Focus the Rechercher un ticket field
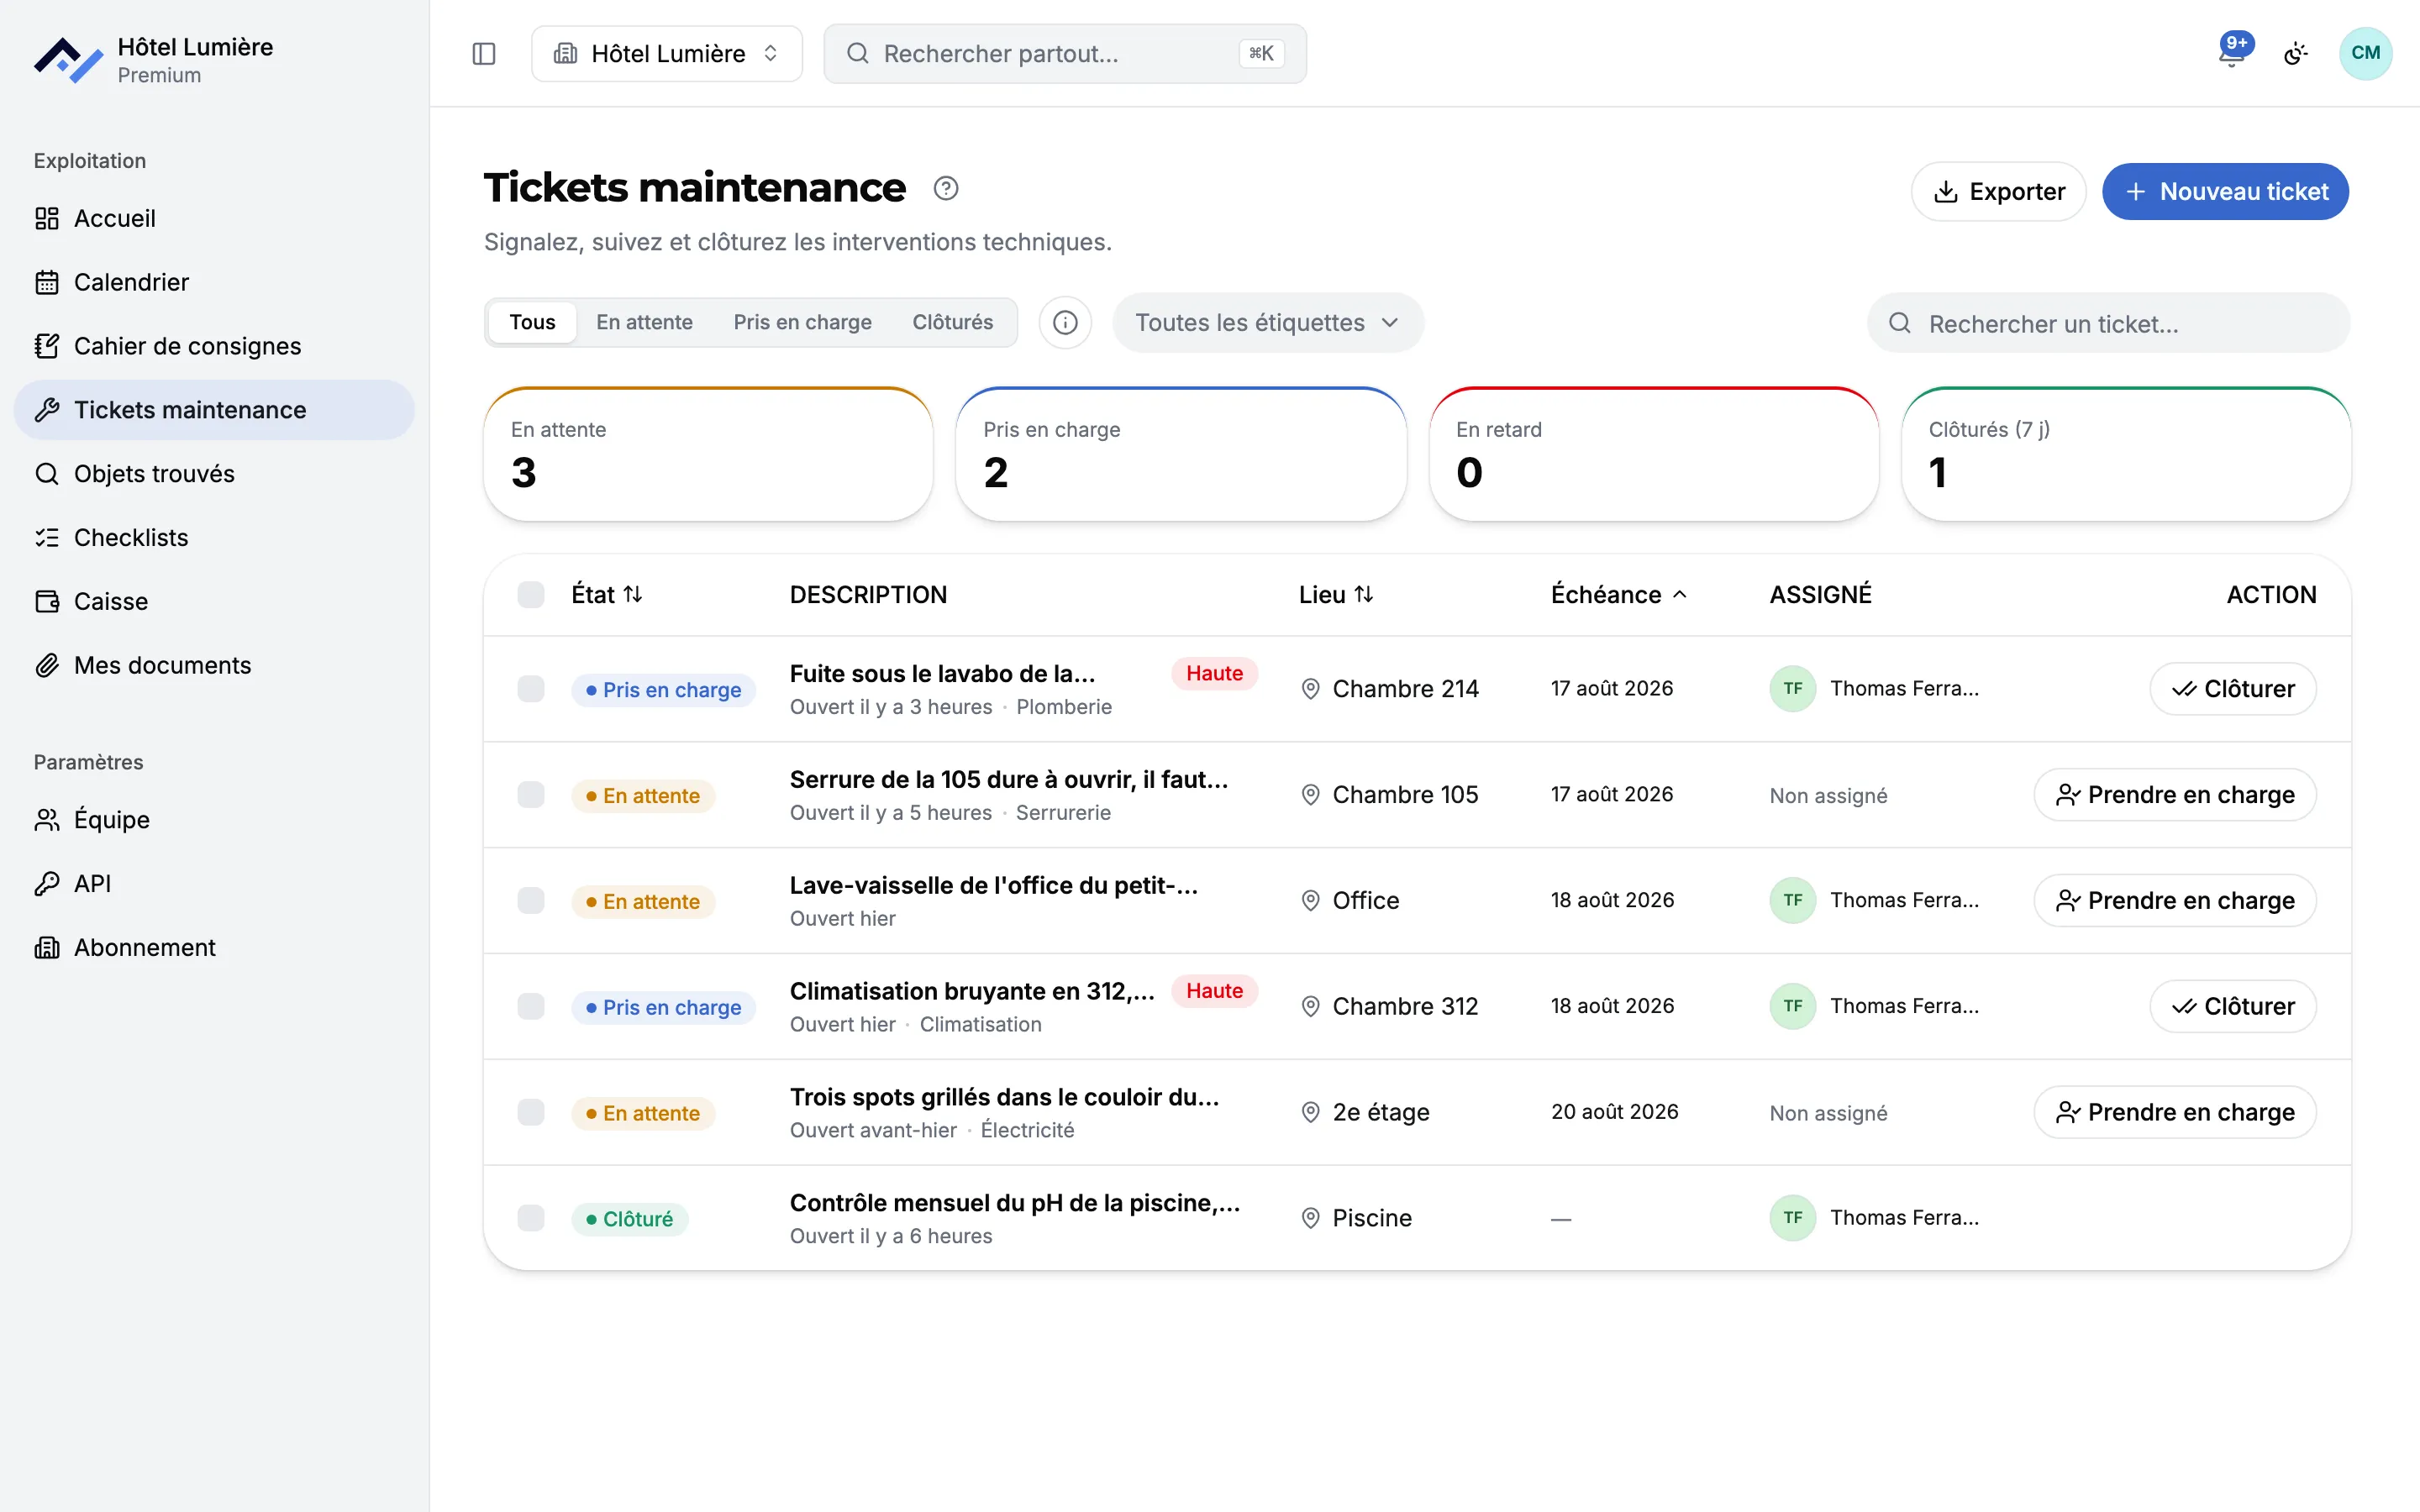Image resolution: width=2420 pixels, height=1512 pixels. pyautogui.click(x=2108, y=323)
